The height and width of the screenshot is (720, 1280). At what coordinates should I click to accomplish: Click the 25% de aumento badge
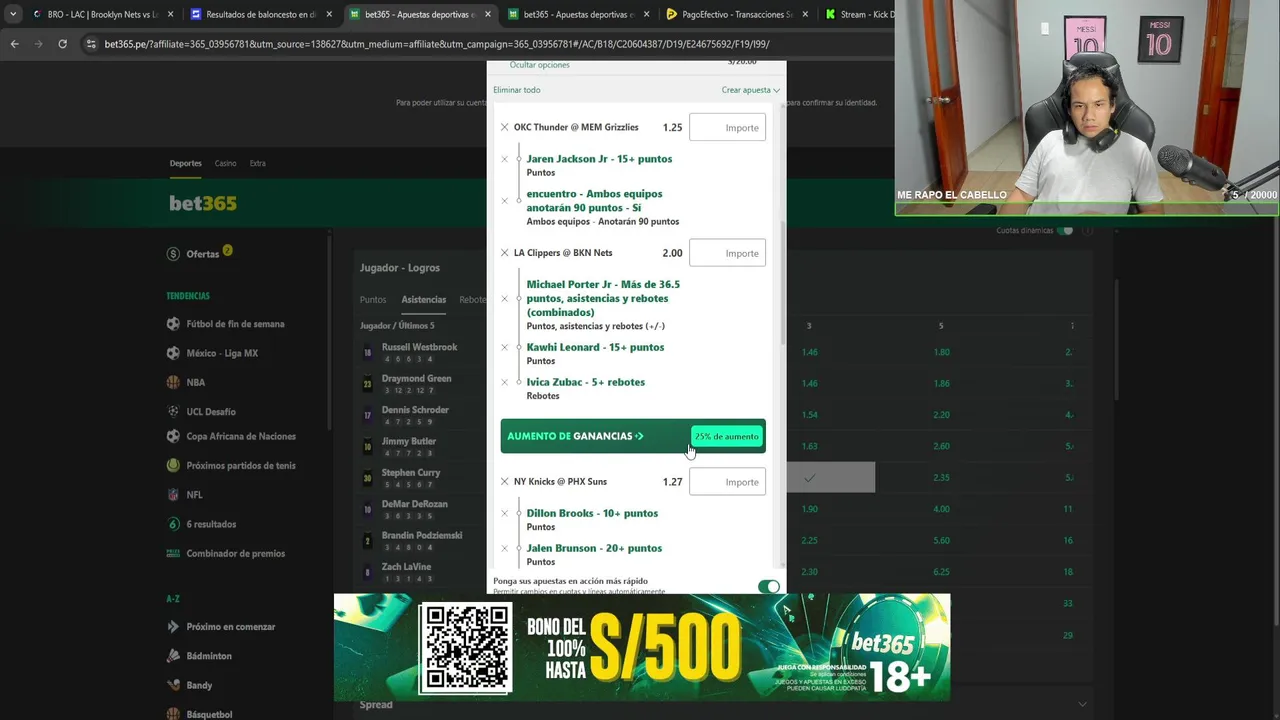727,436
